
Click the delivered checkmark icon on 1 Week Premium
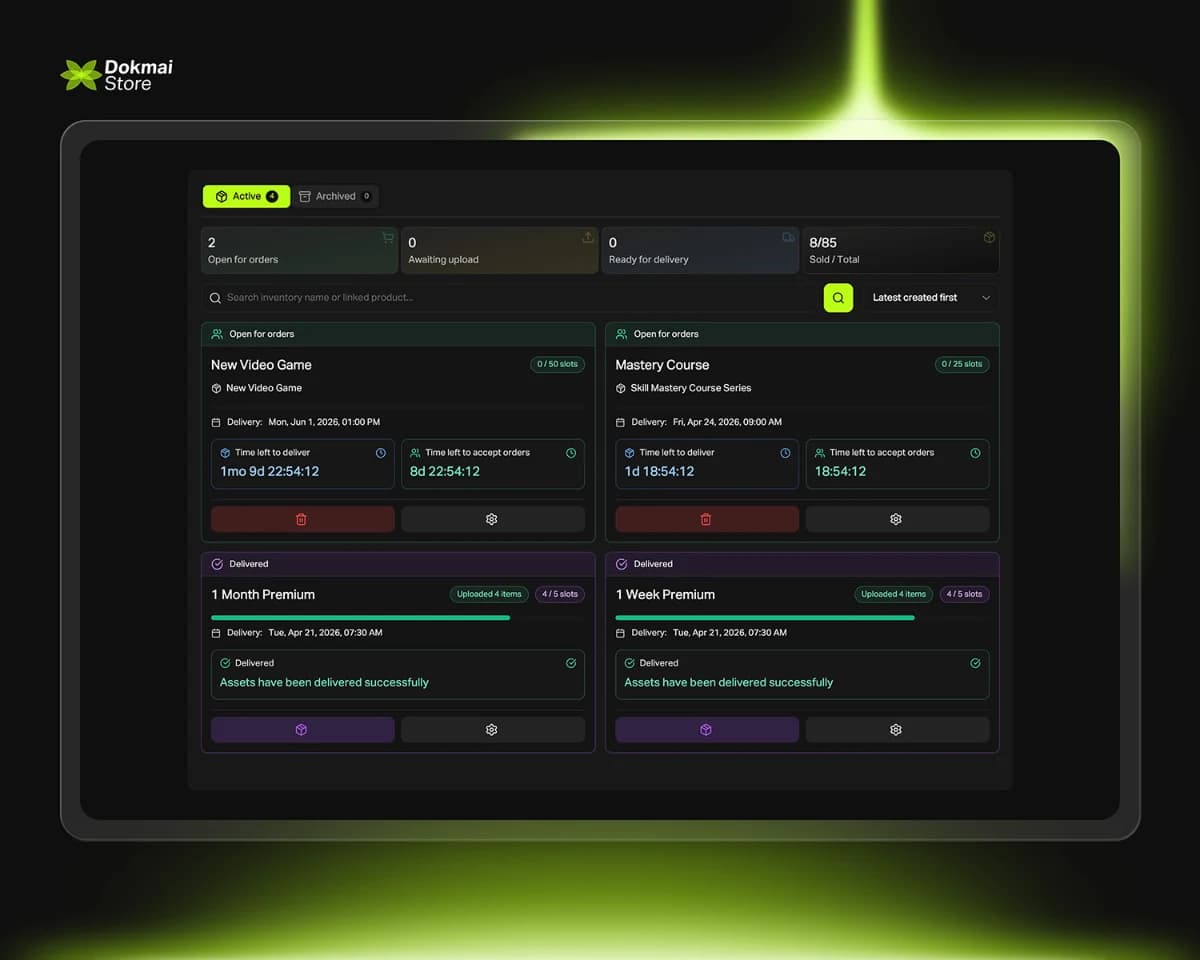[x=975, y=663]
